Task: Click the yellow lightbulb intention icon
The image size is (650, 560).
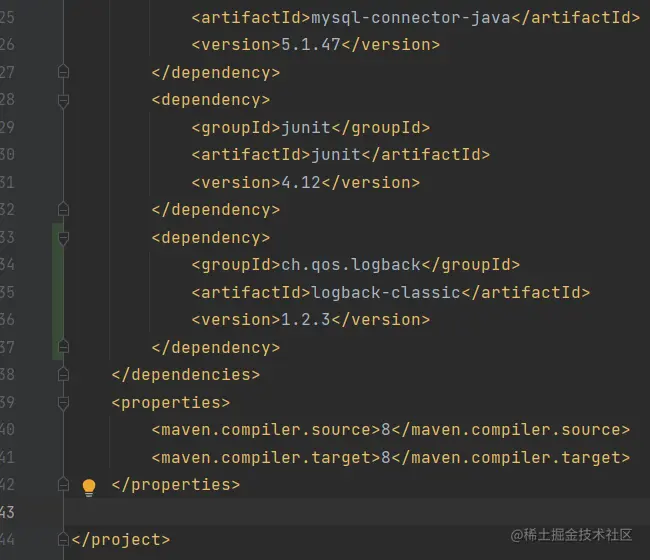Action: 89,487
